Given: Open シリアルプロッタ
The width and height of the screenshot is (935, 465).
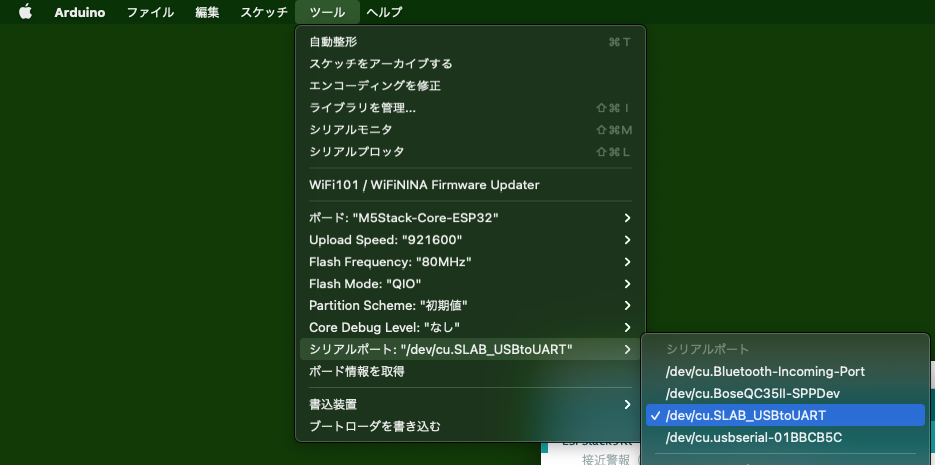Looking at the screenshot, I should 470,152.
